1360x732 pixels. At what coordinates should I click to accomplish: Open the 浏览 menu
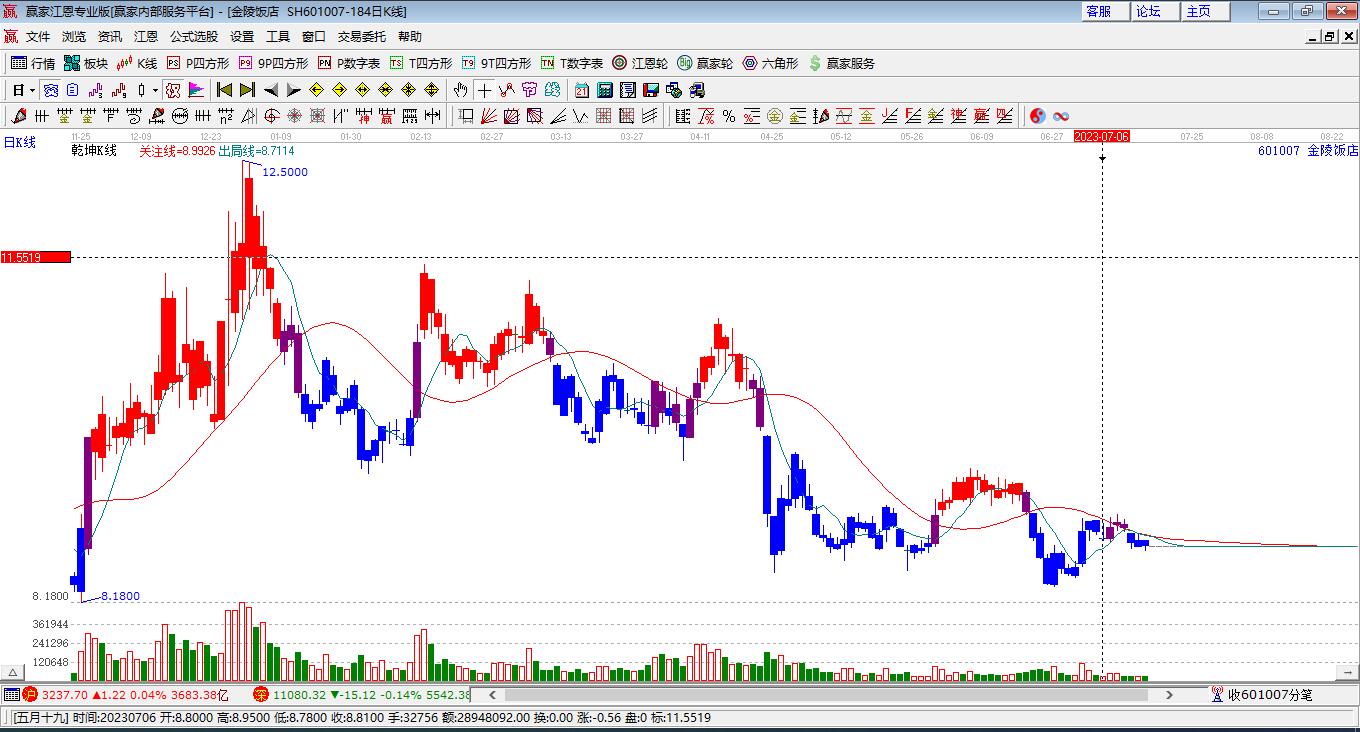click(74, 37)
